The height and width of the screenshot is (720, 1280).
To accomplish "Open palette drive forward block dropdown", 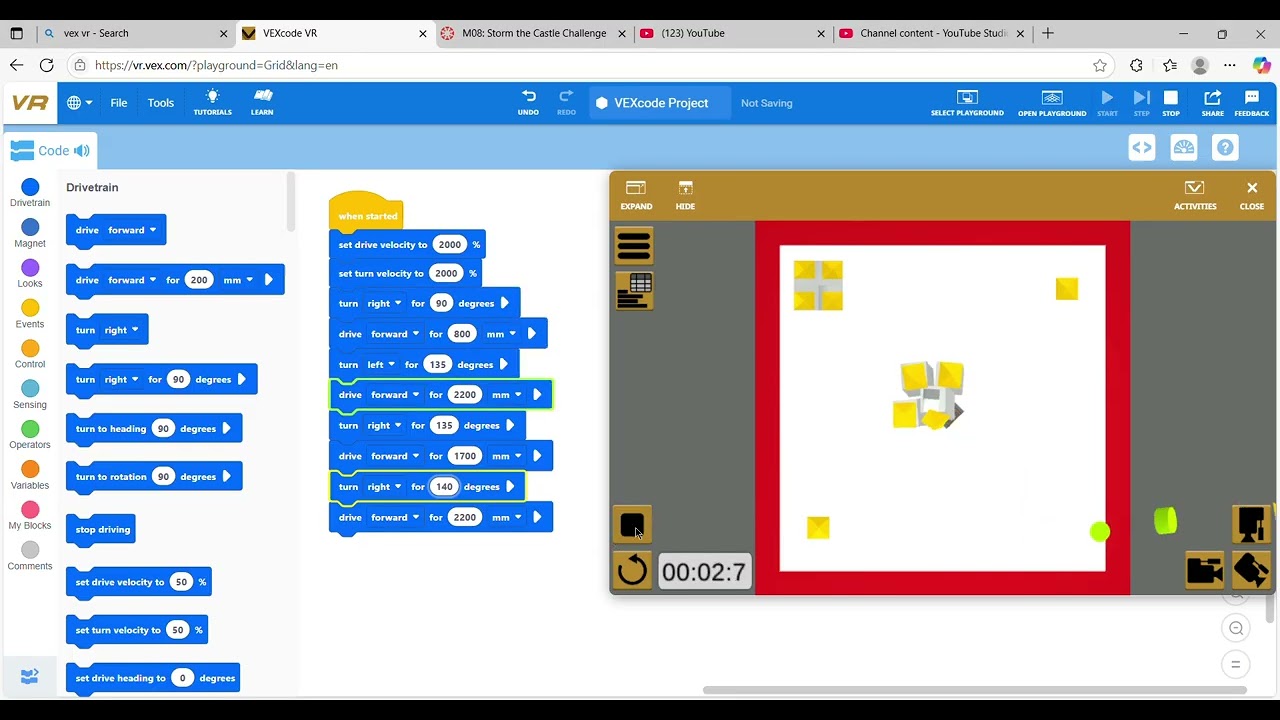I will [x=132, y=230].
